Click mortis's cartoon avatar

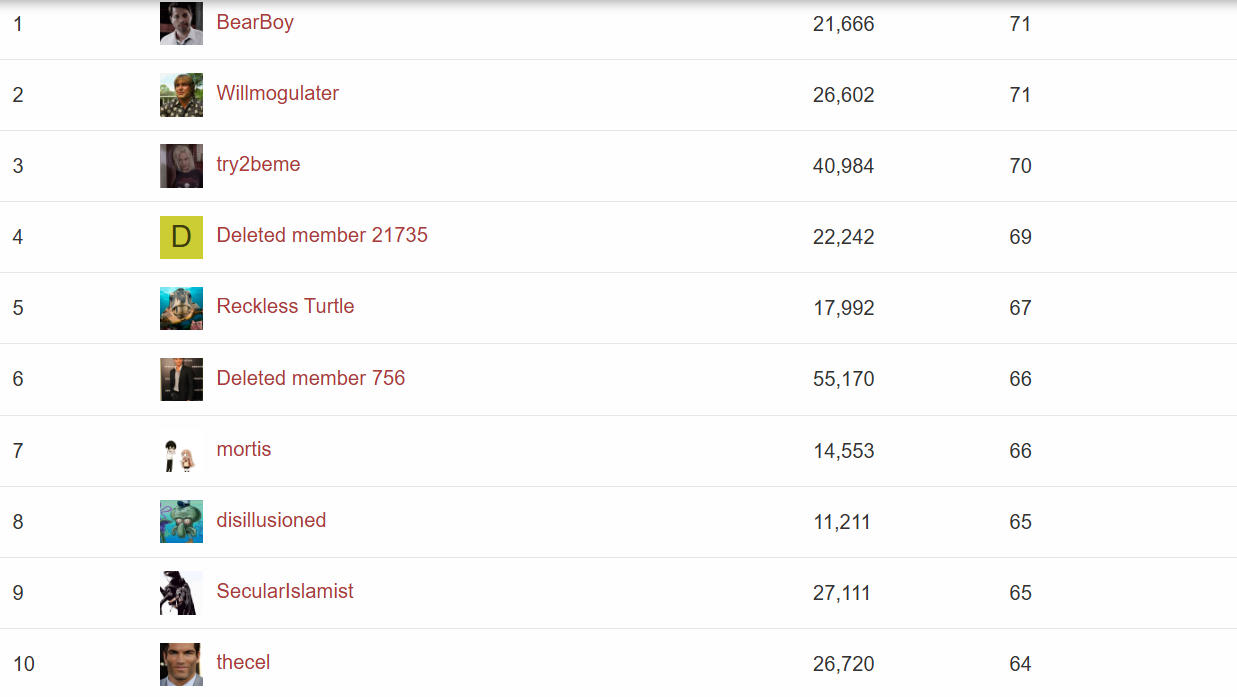pos(181,451)
